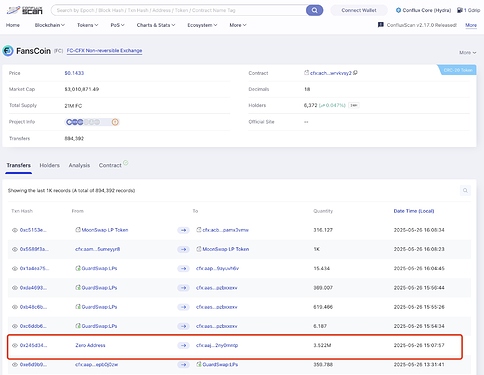
Task: Click the release announcement flag icon
Action: [x=381, y=25]
